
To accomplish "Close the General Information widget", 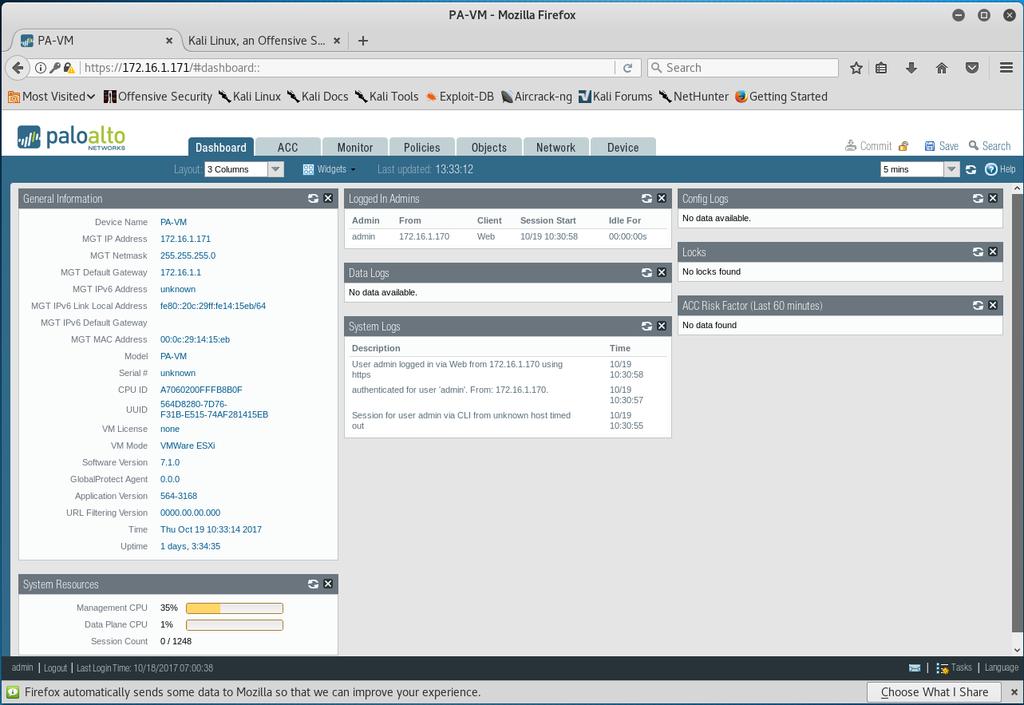I will [328, 198].
